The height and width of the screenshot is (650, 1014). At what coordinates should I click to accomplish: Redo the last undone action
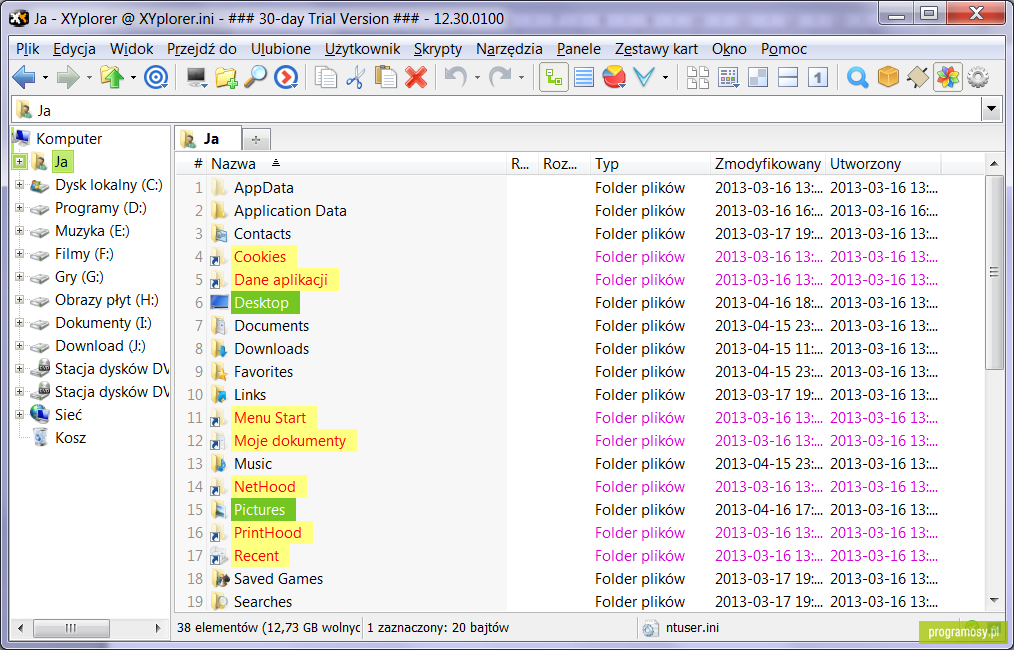coord(500,78)
